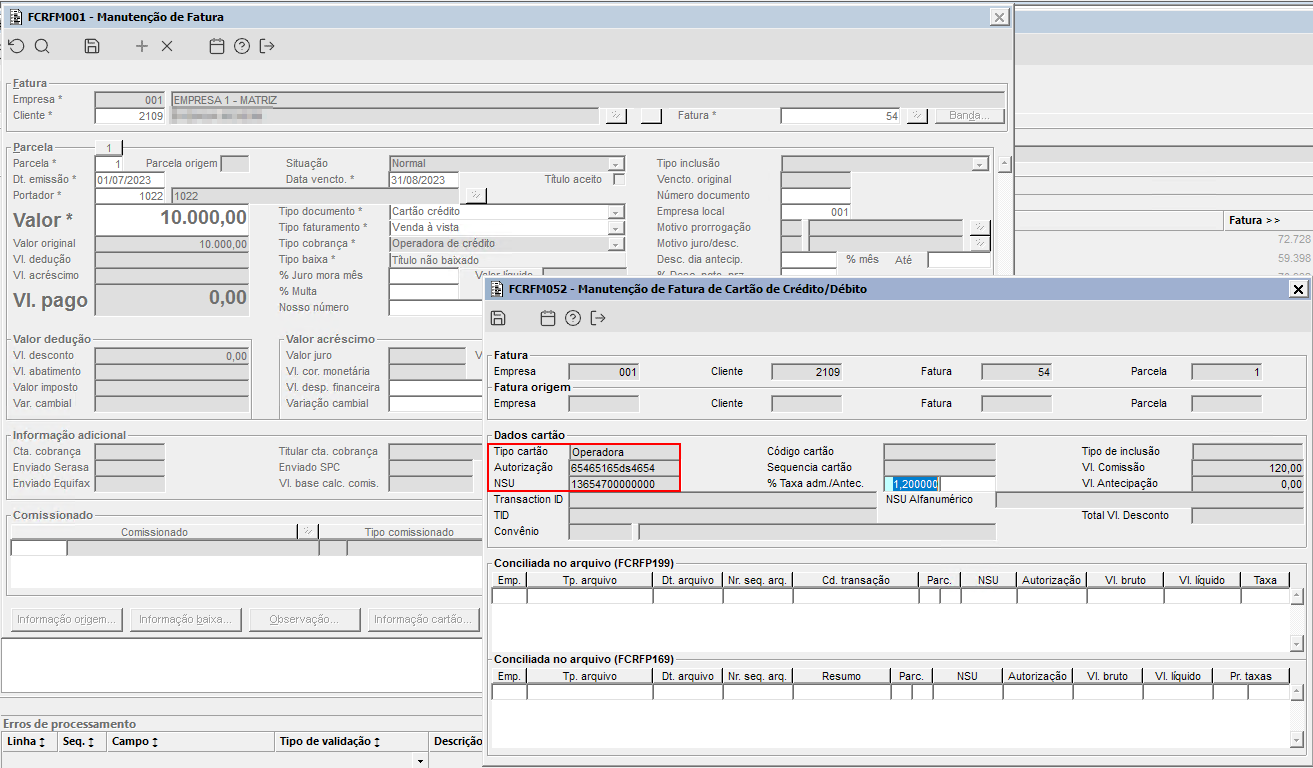Image resolution: width=1313 pixels, height=768 pixels.
Task: Open the Tipo cobrança dropdown list
Action: tap(616, 244)
